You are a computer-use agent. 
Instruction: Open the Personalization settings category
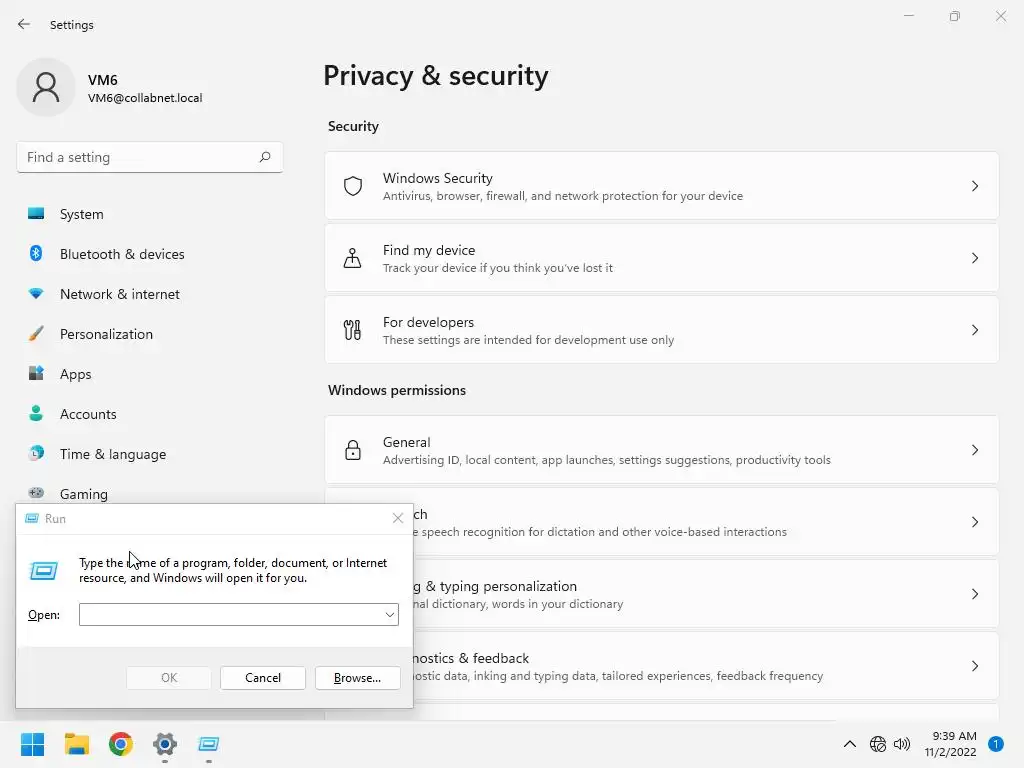tap(106, 334)
